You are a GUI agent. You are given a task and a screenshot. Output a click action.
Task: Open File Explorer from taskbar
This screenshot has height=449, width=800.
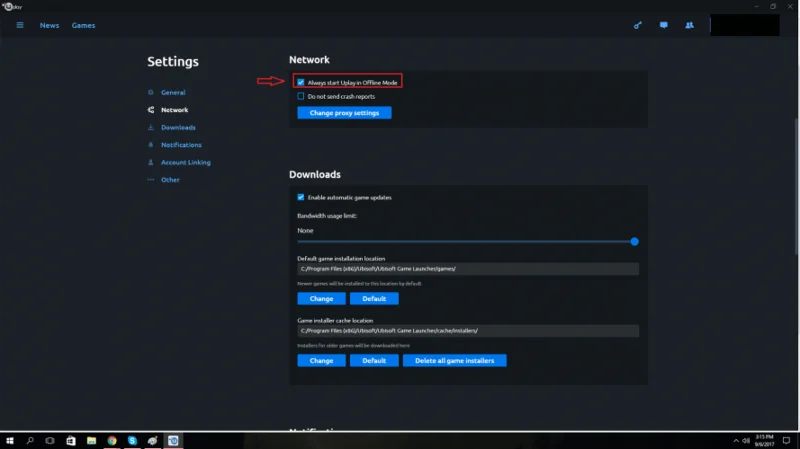click(91, 441)
